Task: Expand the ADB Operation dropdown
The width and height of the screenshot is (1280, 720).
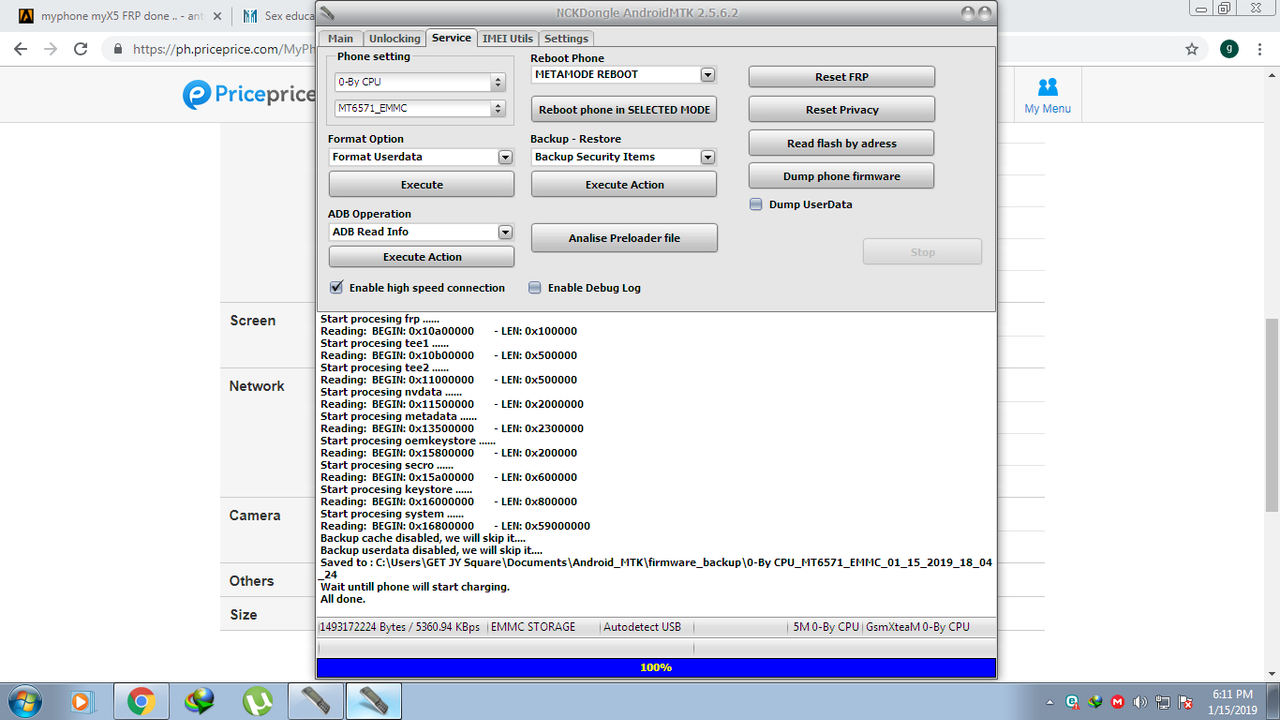Action: (x=505, y=232)
